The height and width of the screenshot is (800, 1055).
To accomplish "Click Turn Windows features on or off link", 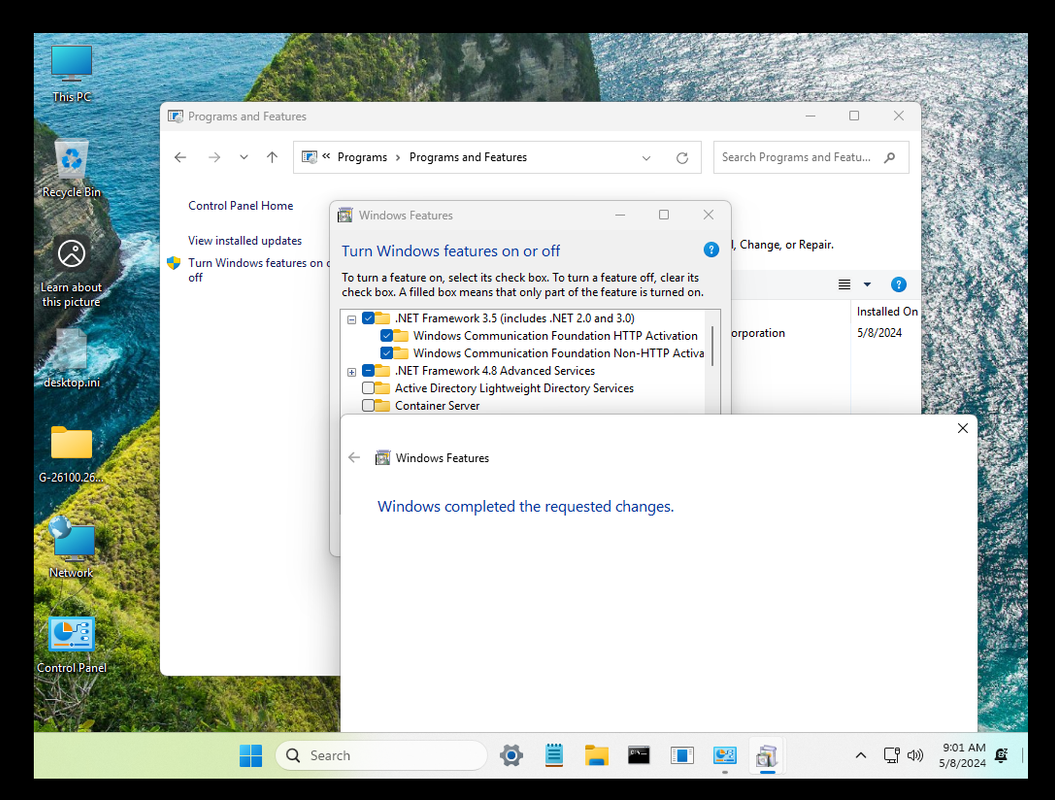I will (258, 270).
